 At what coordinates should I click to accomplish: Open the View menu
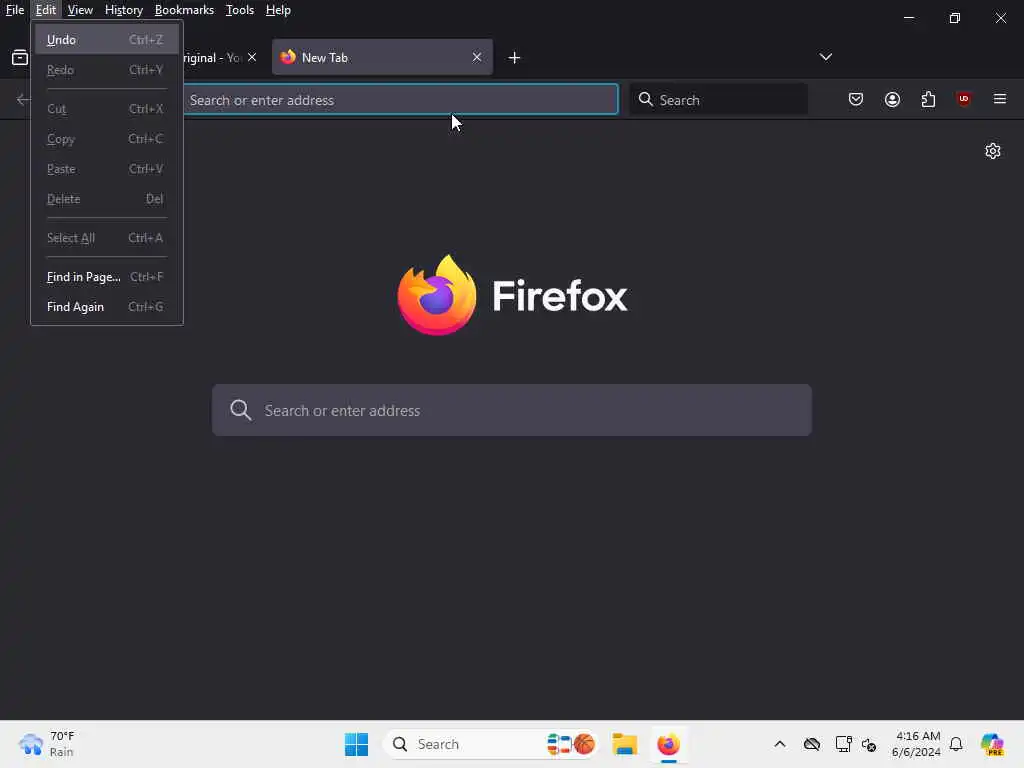pyautogui.click(x=80, y=10)
